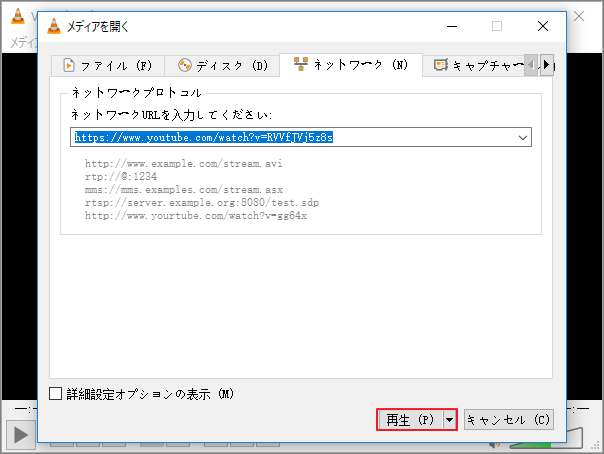Click example text http://www.example.com/stream.avi
Image resolution: width=604 pixels, height=454 pixels.
coord(183,164)
